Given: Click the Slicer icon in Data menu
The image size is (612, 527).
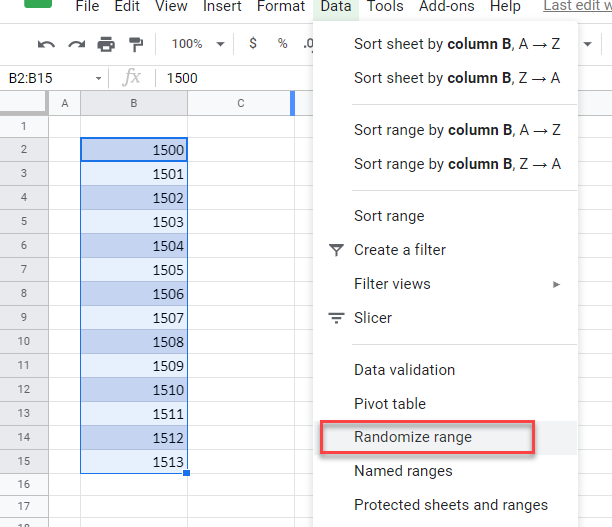Looking at the screenshot, I should click(336, 318).
